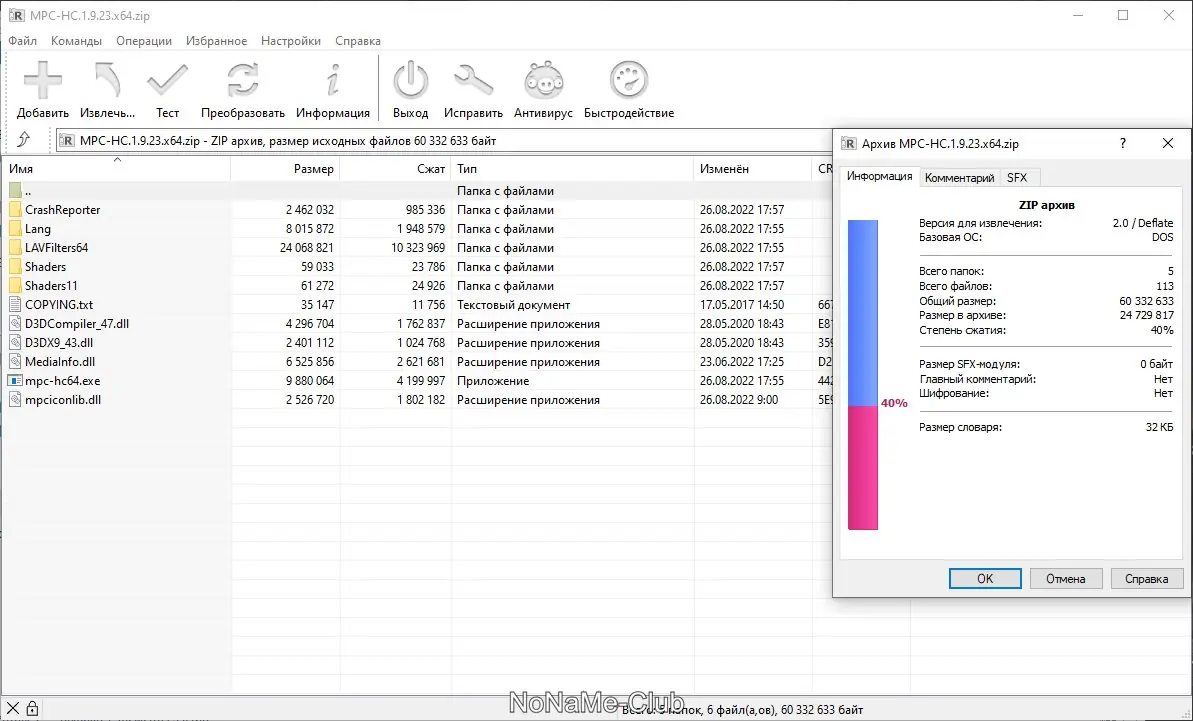This screenshot has height=721, width=1193.
Task: Select the mpciconlib.dll file name
Action: click(x=63, y=400)
